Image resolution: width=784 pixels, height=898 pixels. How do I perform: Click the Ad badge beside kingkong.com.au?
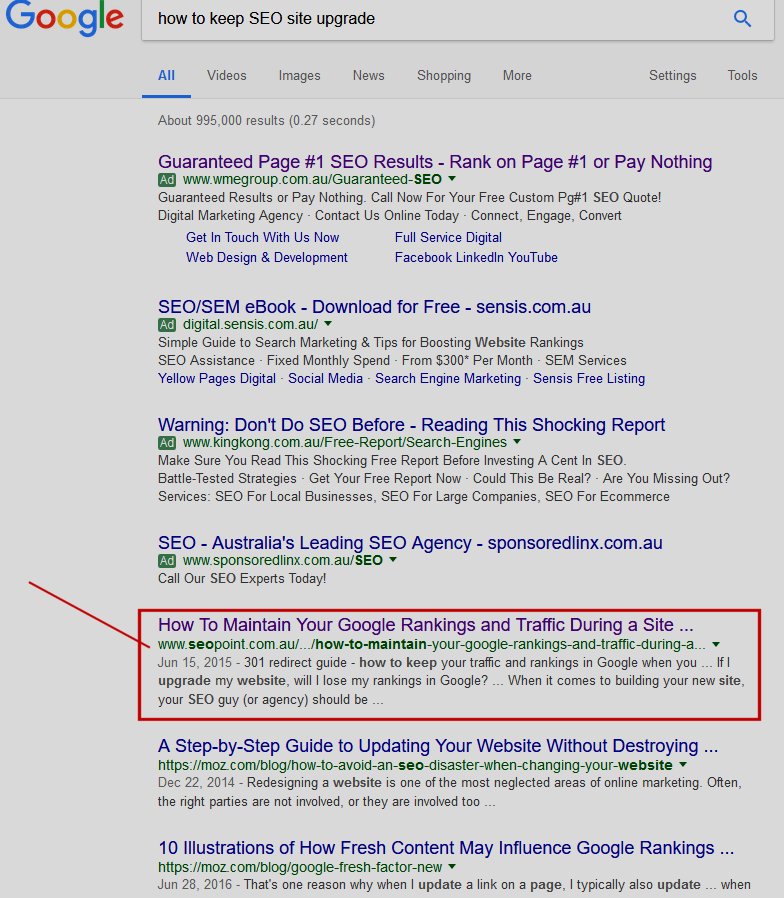[167, 443]
